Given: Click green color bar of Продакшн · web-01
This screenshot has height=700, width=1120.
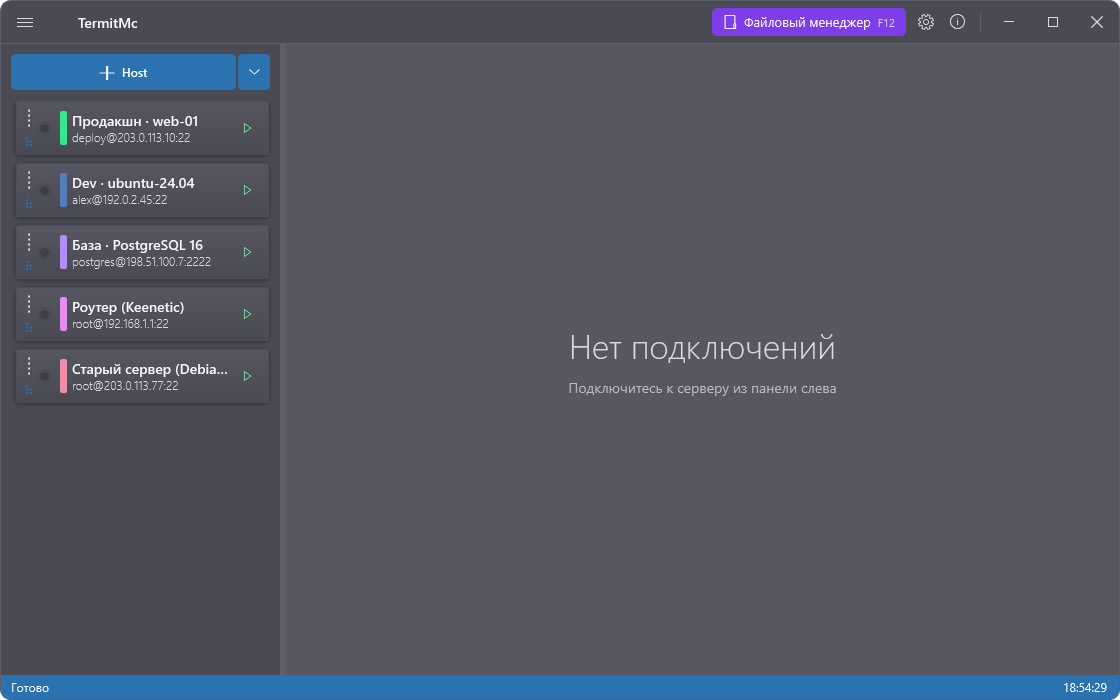Looking at the screenshot, I should point(64,128).
